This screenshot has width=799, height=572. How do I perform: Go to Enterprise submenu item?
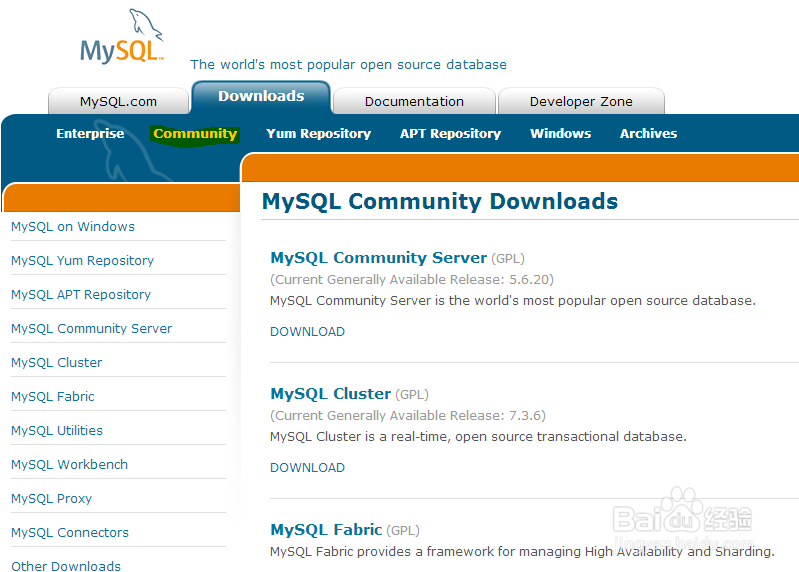pos(90,133)
